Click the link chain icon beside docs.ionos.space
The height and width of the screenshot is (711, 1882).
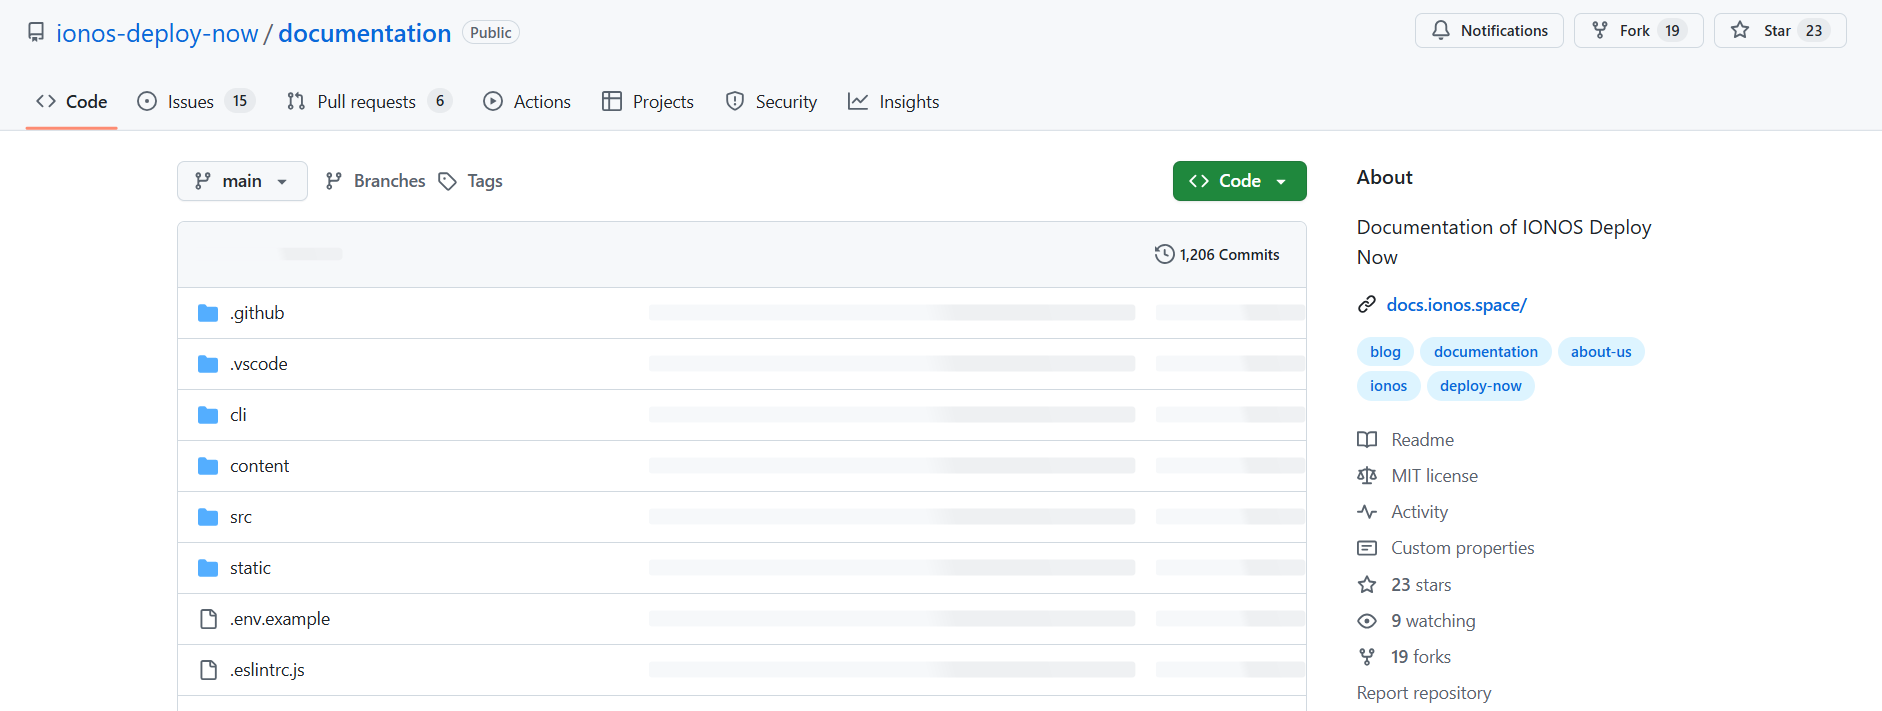pyautogui.click(x=1367, y=305)
